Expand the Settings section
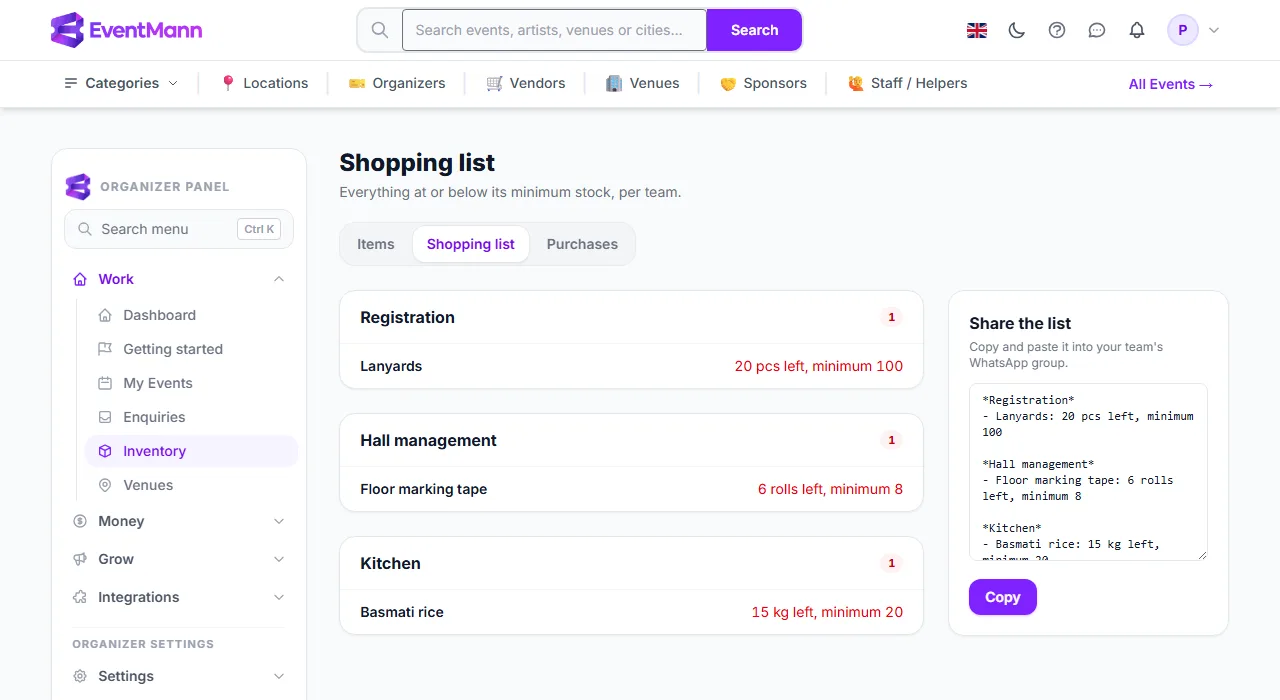This screenshot has width=1280, height=700. click(x=179, y=676)
